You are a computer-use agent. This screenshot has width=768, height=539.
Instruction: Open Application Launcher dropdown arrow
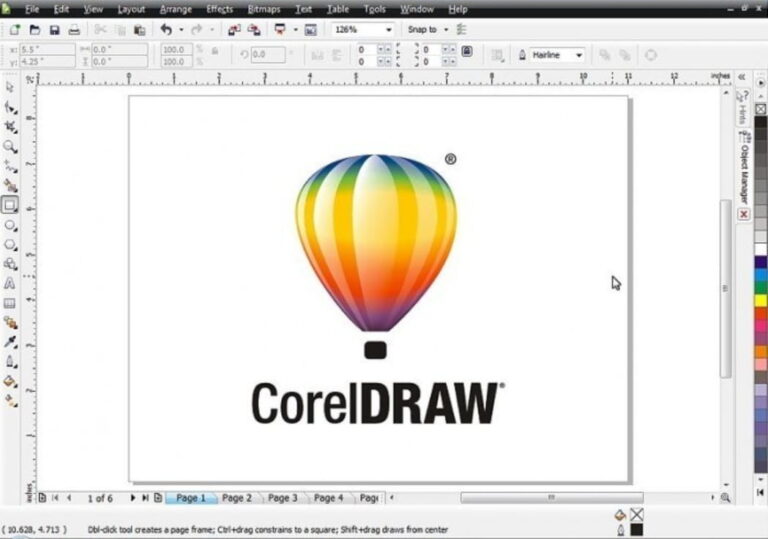[x=295, y=30]
